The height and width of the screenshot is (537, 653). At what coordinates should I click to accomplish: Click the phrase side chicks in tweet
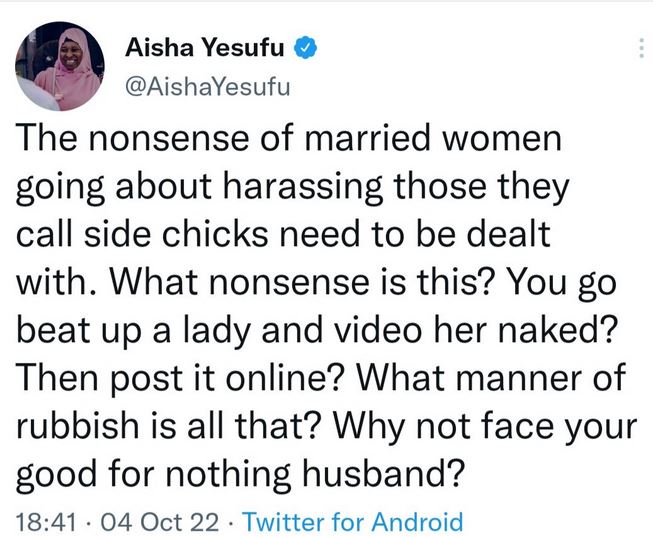tap(177, 234)
